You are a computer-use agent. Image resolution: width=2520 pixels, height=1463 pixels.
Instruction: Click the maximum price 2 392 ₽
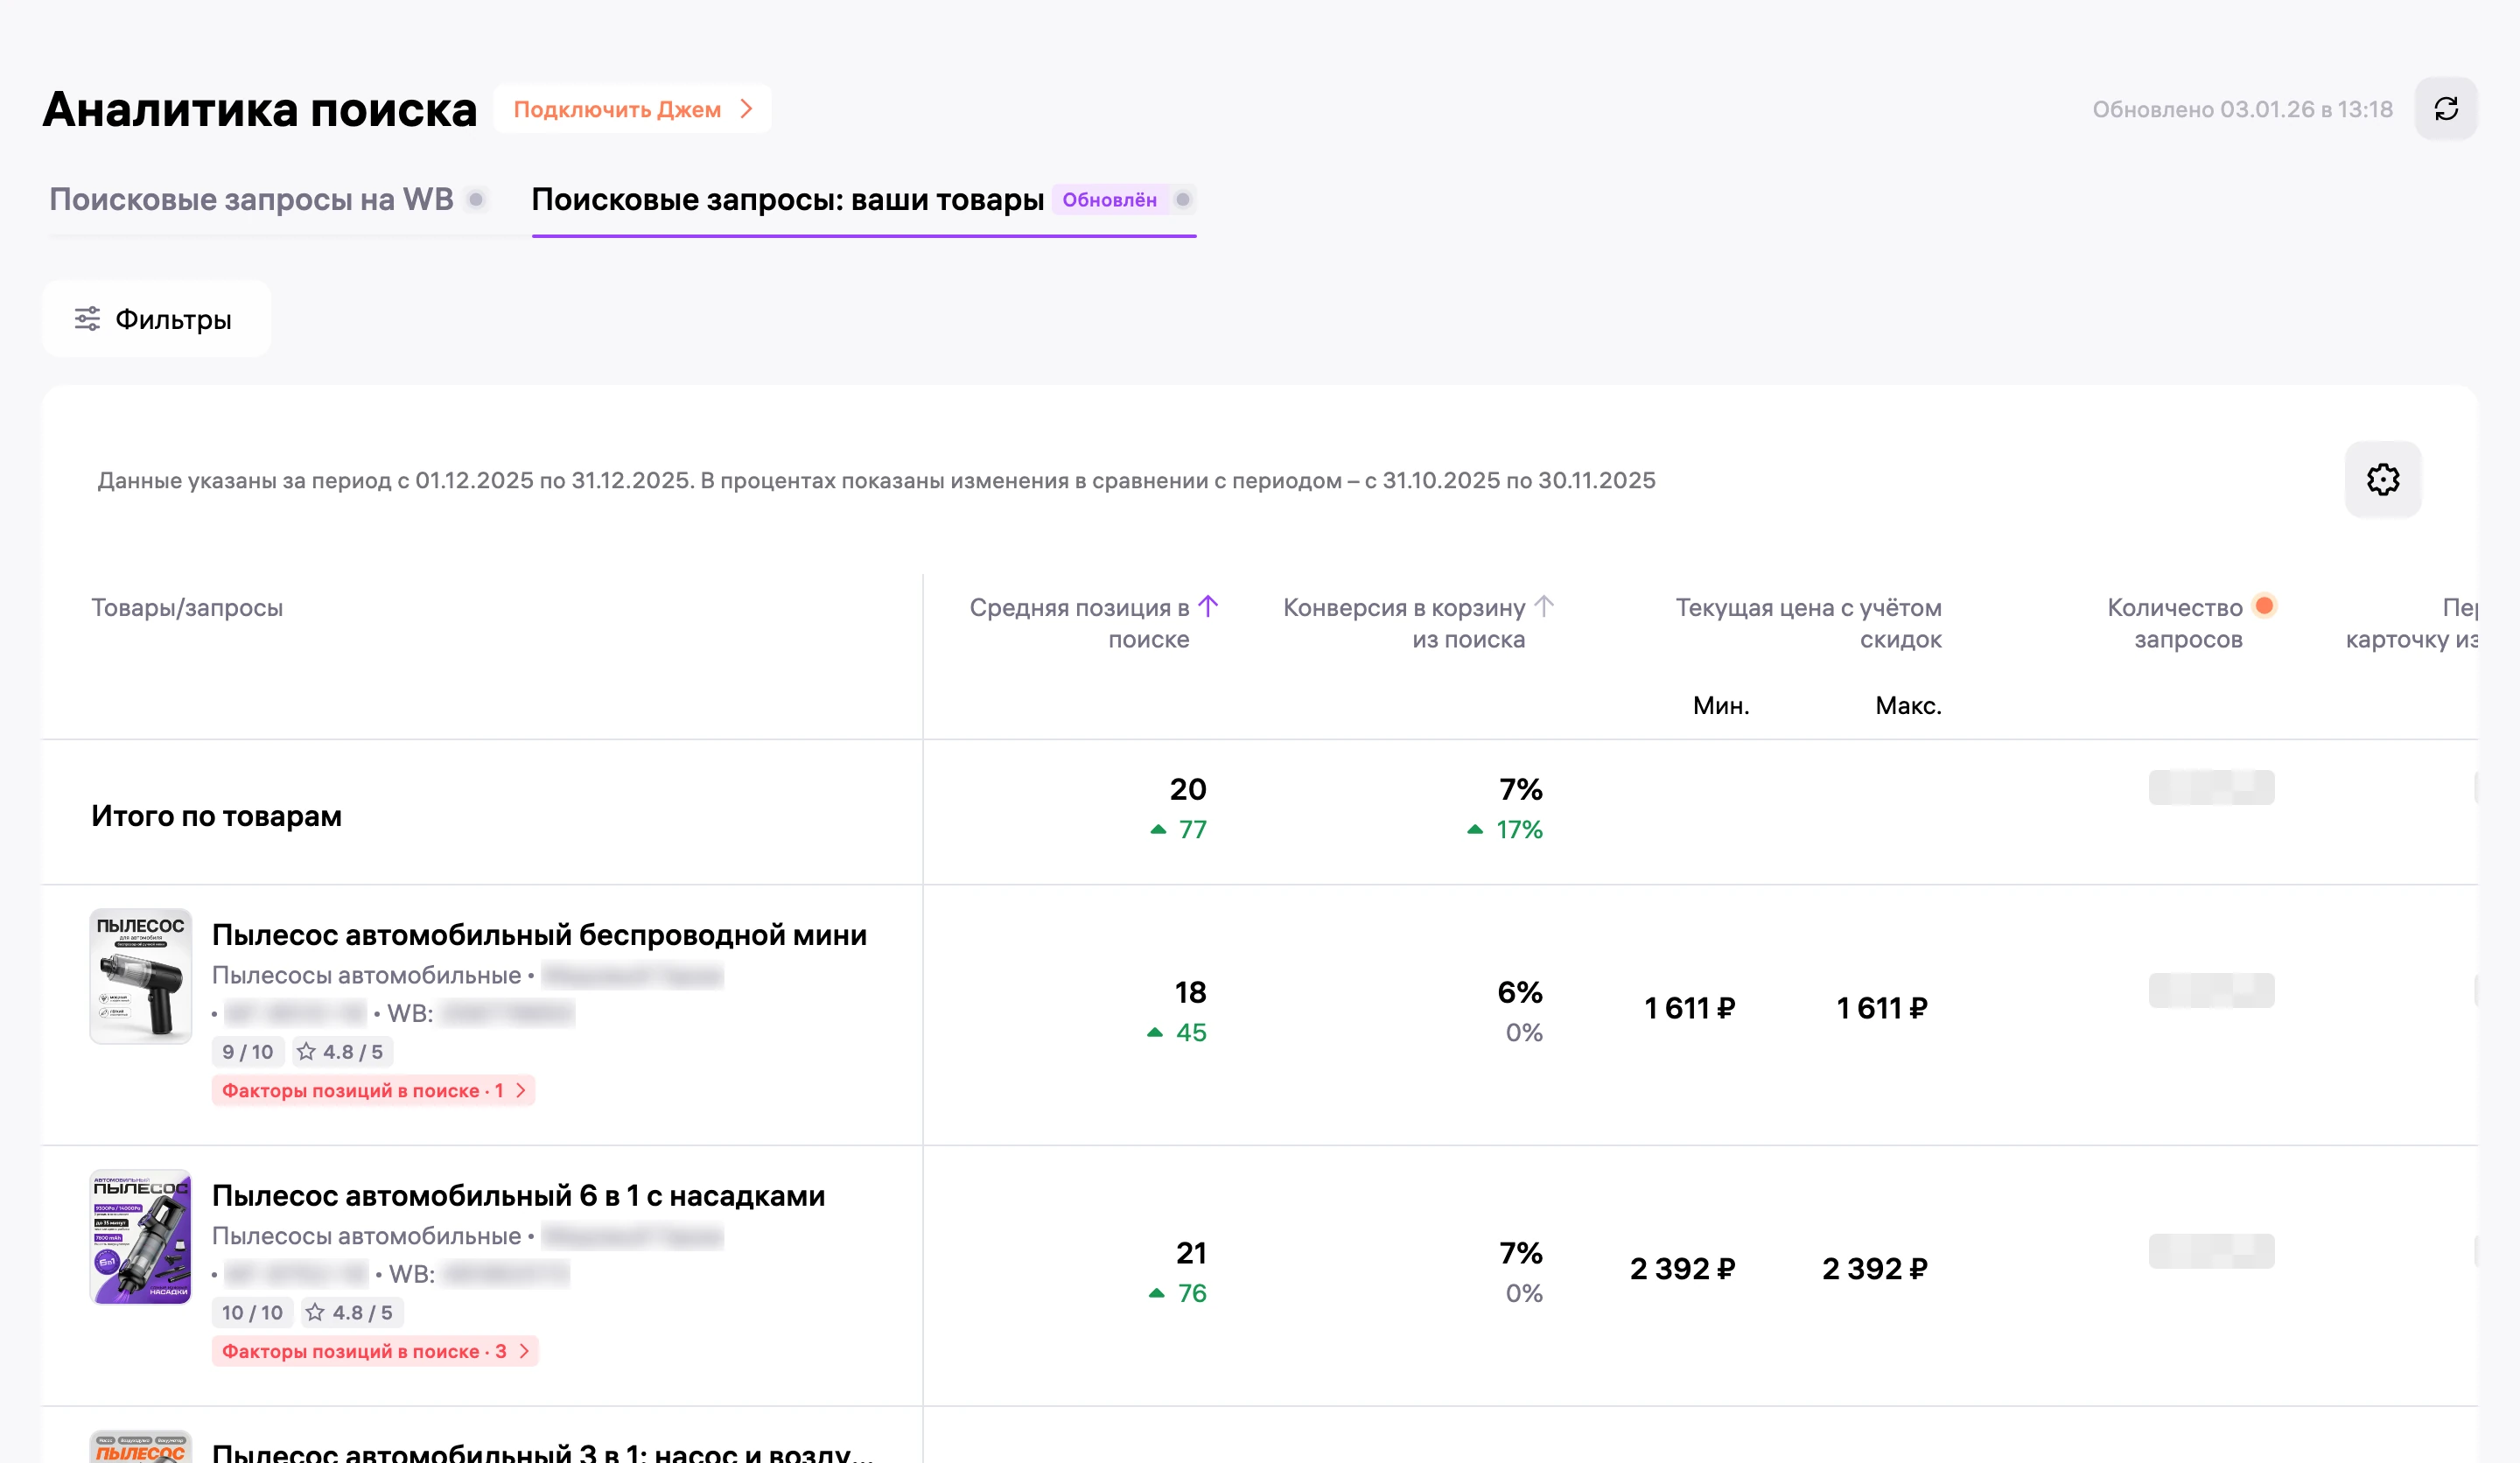pyautogui.click(x=1874, y=1269)
